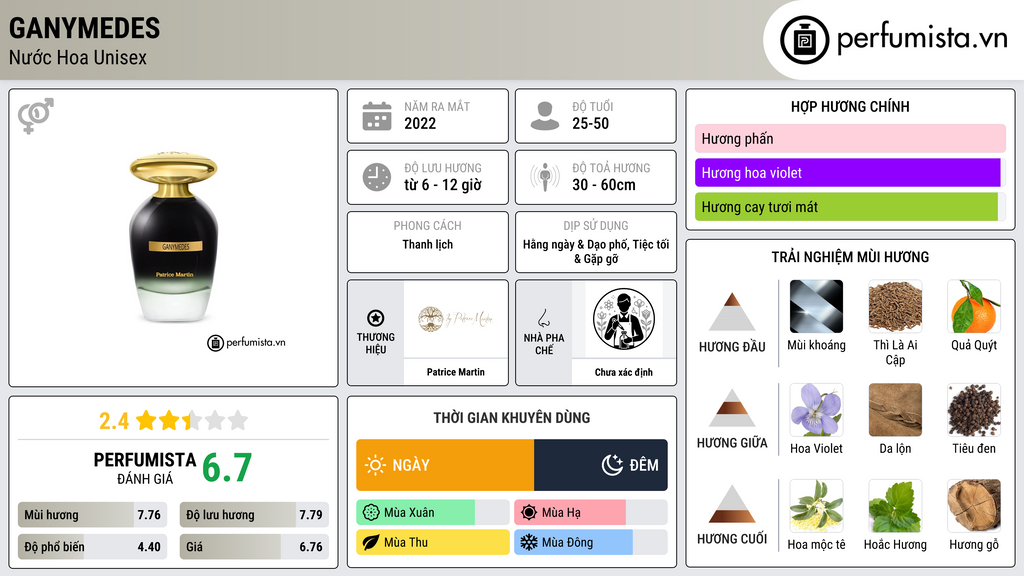The width and height of the screenshot is (1024, 576).
Task: Click the sillage icon beside Độ toả hương
Action: click(x=545, y=177)
